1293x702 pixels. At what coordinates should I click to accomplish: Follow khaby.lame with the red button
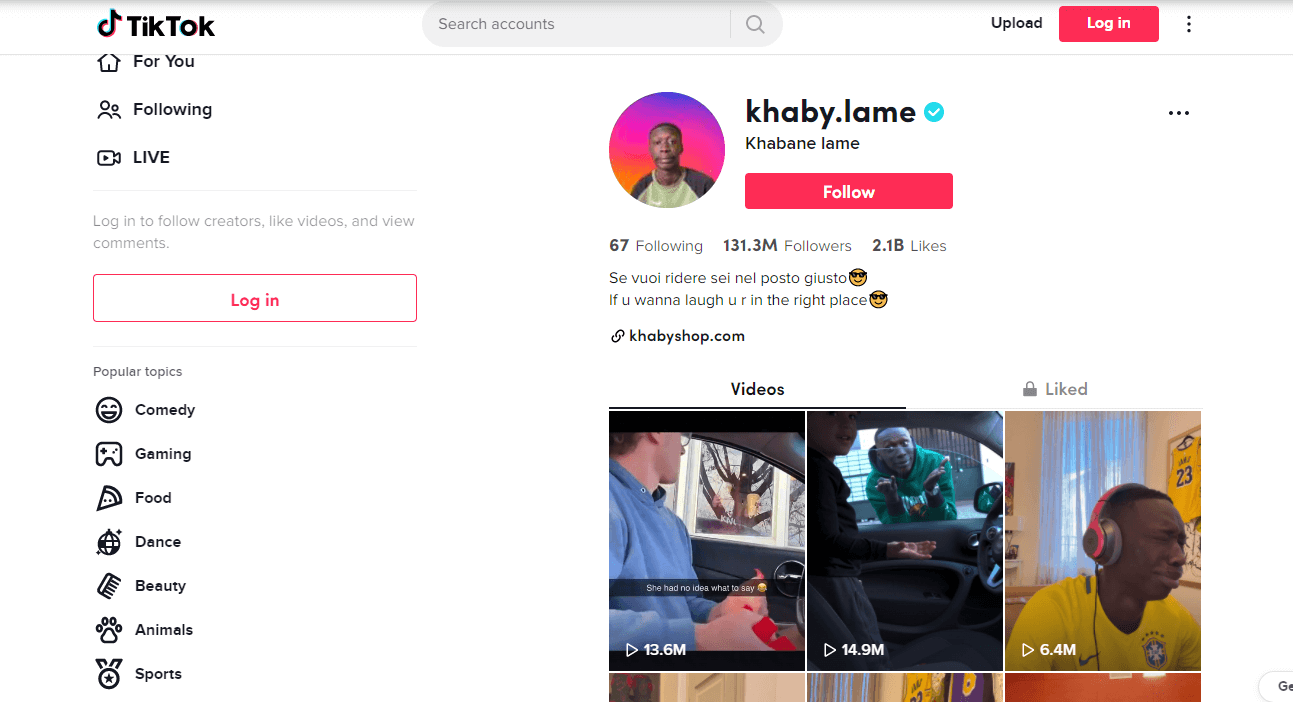[x=849, y=191]
